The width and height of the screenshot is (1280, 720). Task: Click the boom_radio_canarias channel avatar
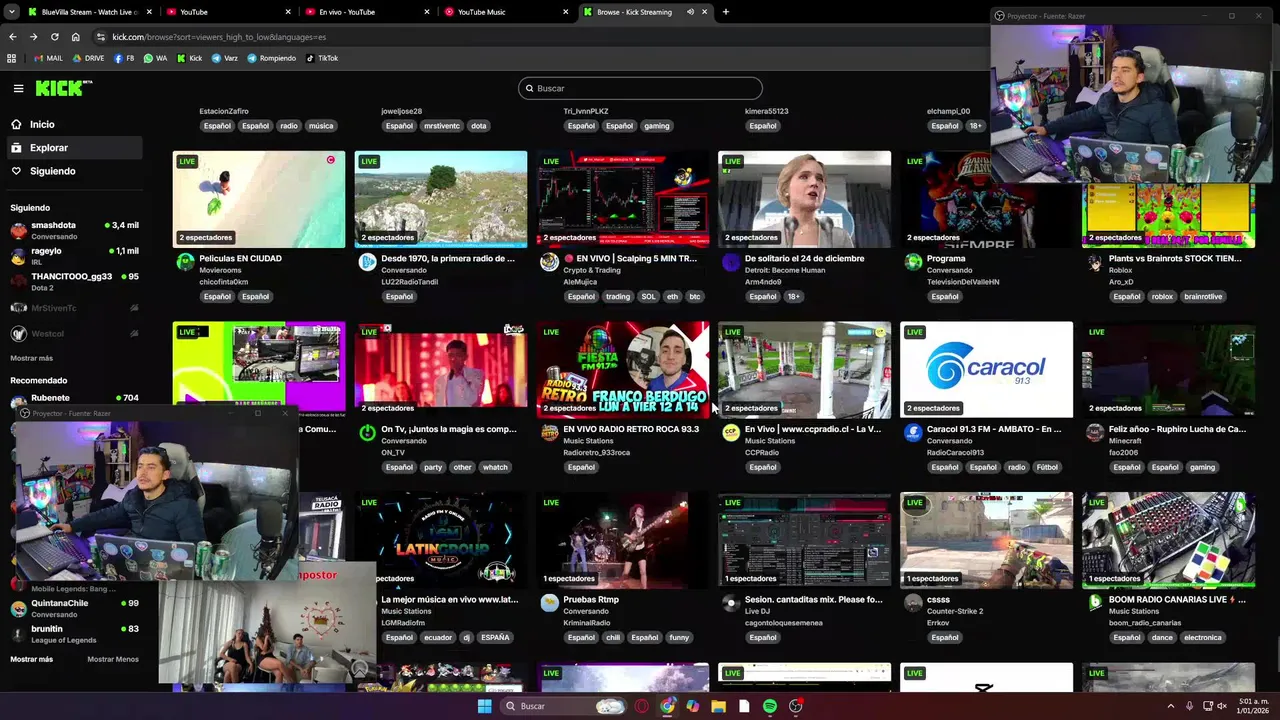[1095, 602]
